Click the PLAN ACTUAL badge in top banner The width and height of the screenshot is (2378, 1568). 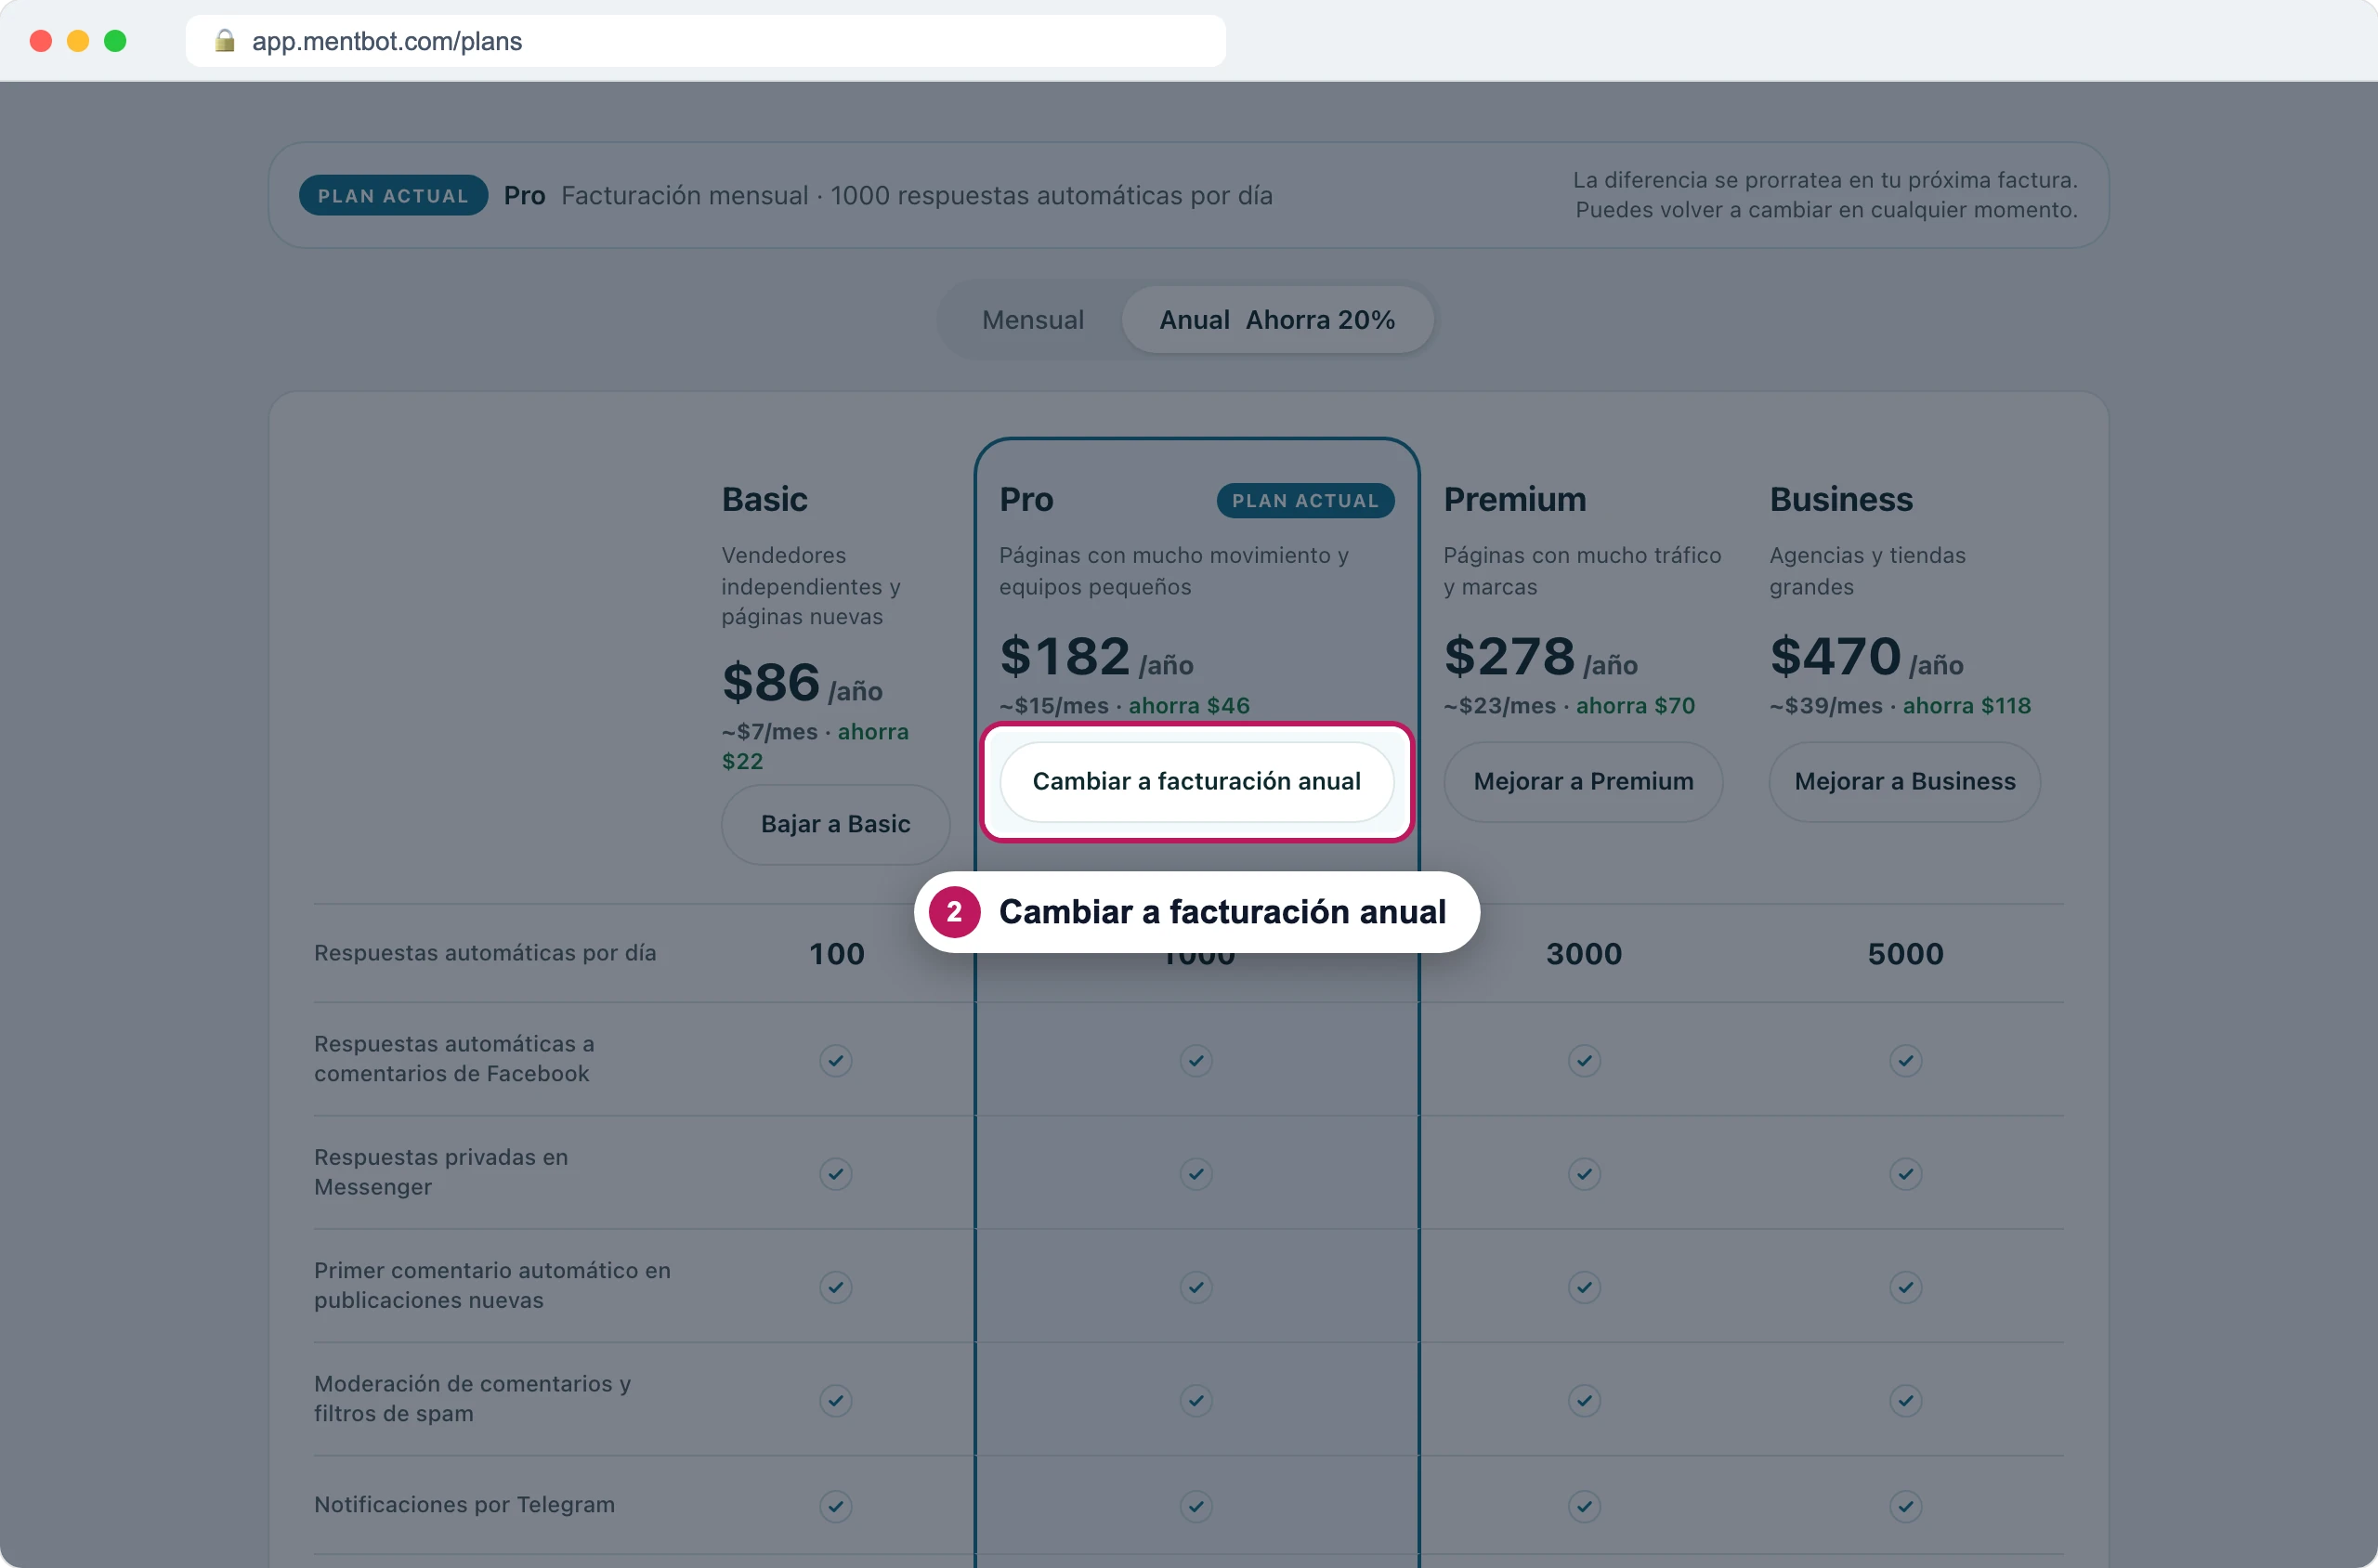(x=393, y=195)
